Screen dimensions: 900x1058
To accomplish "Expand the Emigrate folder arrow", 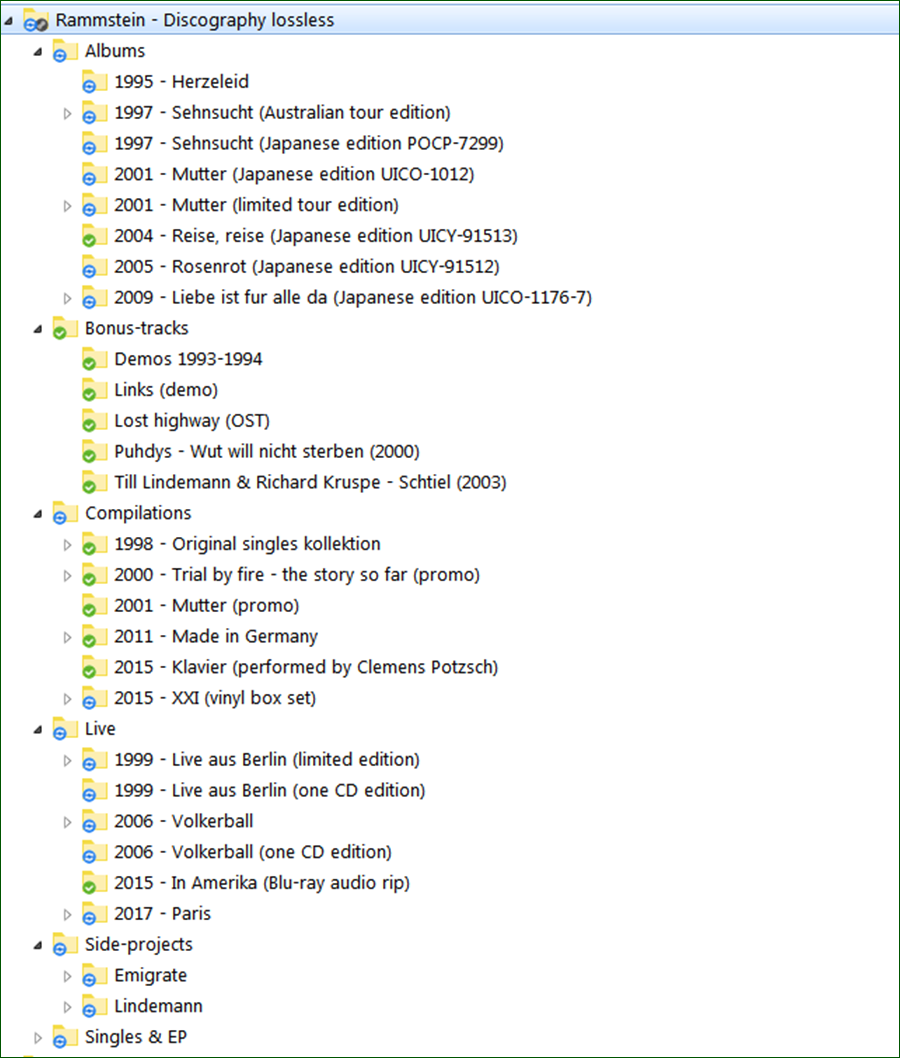I will pyautogui.click(x=67, y=976).
